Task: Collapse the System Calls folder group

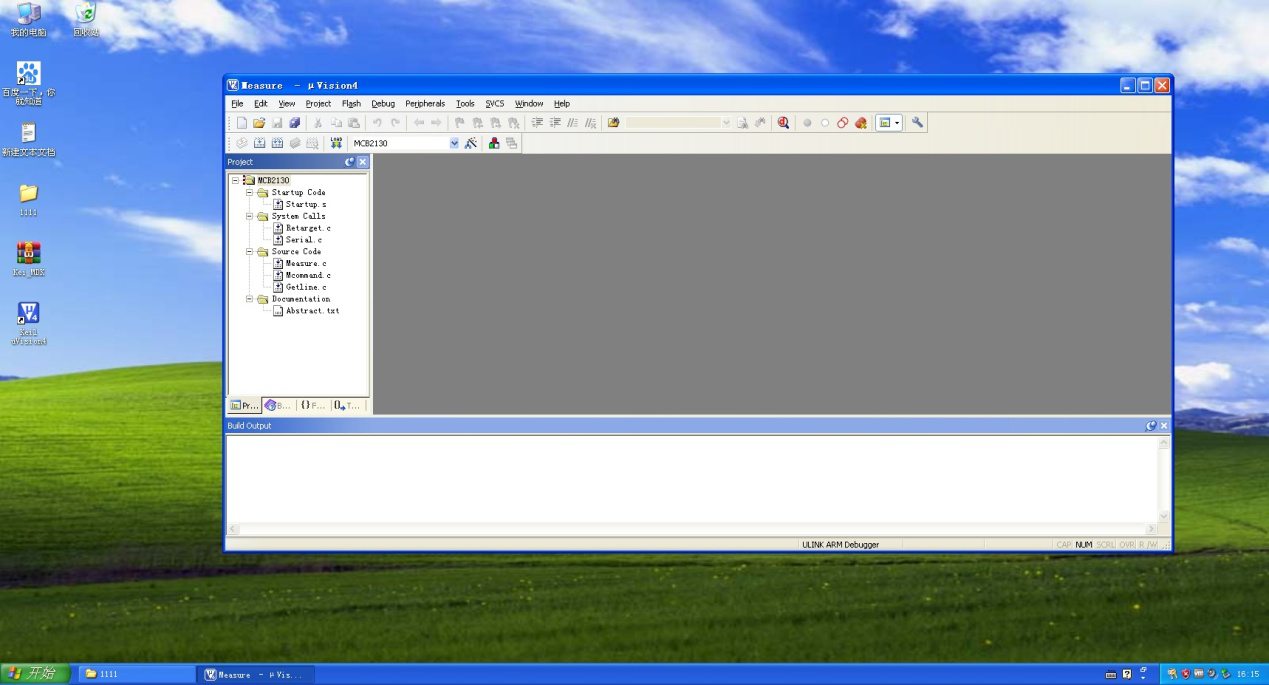Action: coord(250,216)
